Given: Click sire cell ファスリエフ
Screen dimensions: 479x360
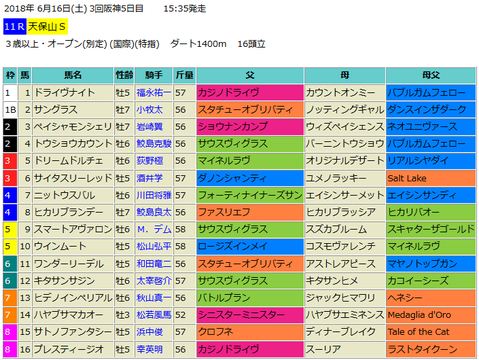Looking at the screenshot, I should (250, 212).
